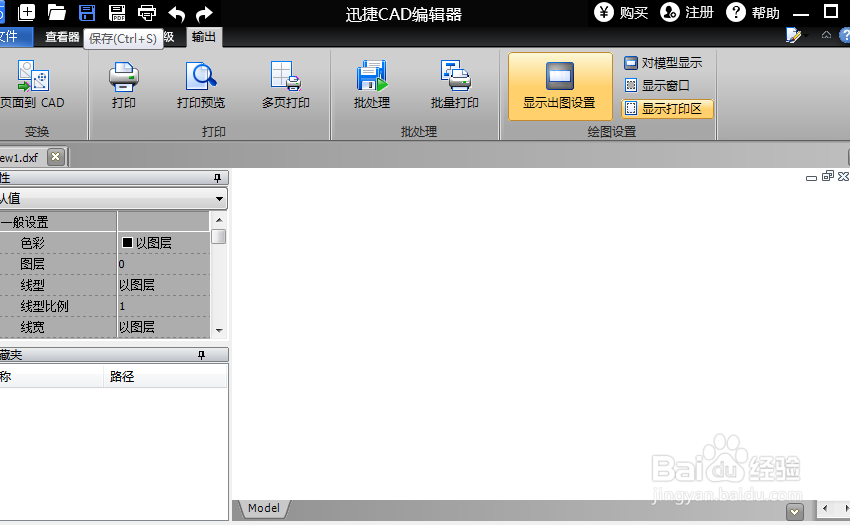Launch the 批处理 batch tool
The image size is (850, 525).
(x=372, y=84)
